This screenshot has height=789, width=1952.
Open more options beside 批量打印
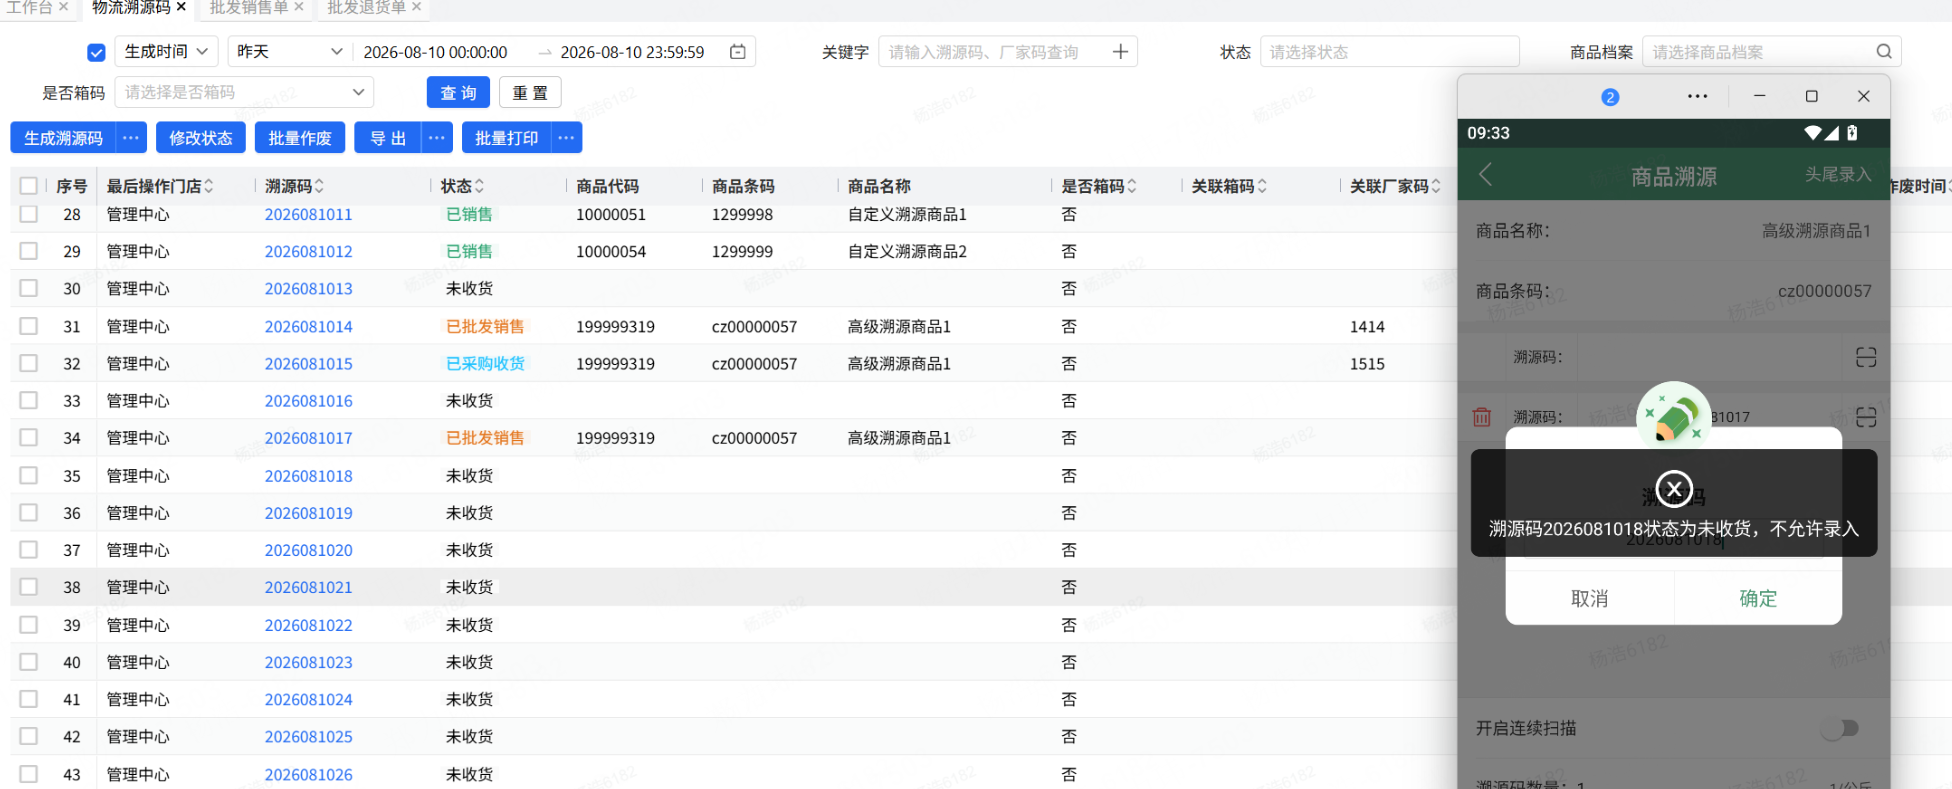567,138
